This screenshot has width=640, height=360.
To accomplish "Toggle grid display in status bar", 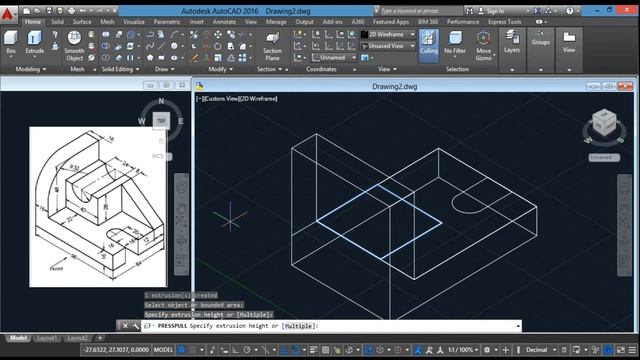I will click(182, 350).
